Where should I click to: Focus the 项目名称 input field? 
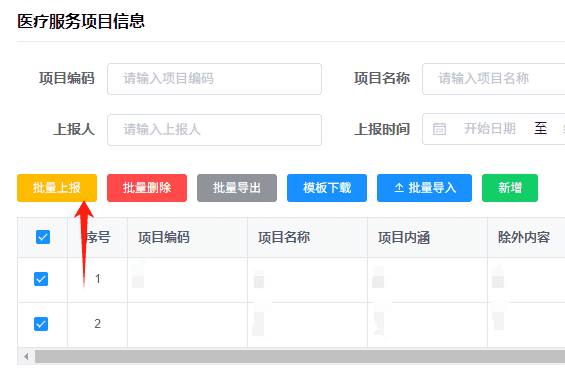pos(494,79)
